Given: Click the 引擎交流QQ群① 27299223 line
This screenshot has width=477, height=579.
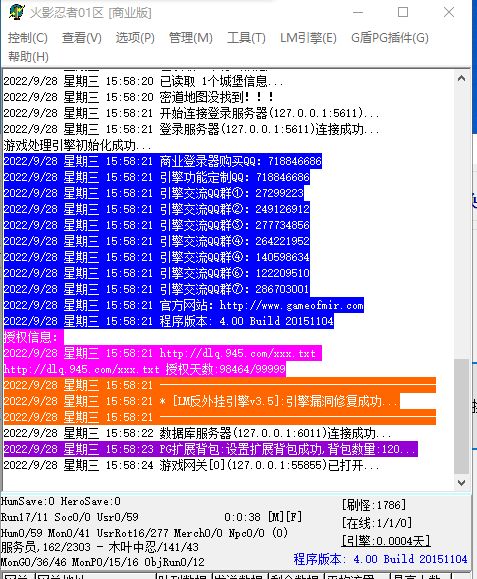Looking at the screenshot, I should click(154, 193).
